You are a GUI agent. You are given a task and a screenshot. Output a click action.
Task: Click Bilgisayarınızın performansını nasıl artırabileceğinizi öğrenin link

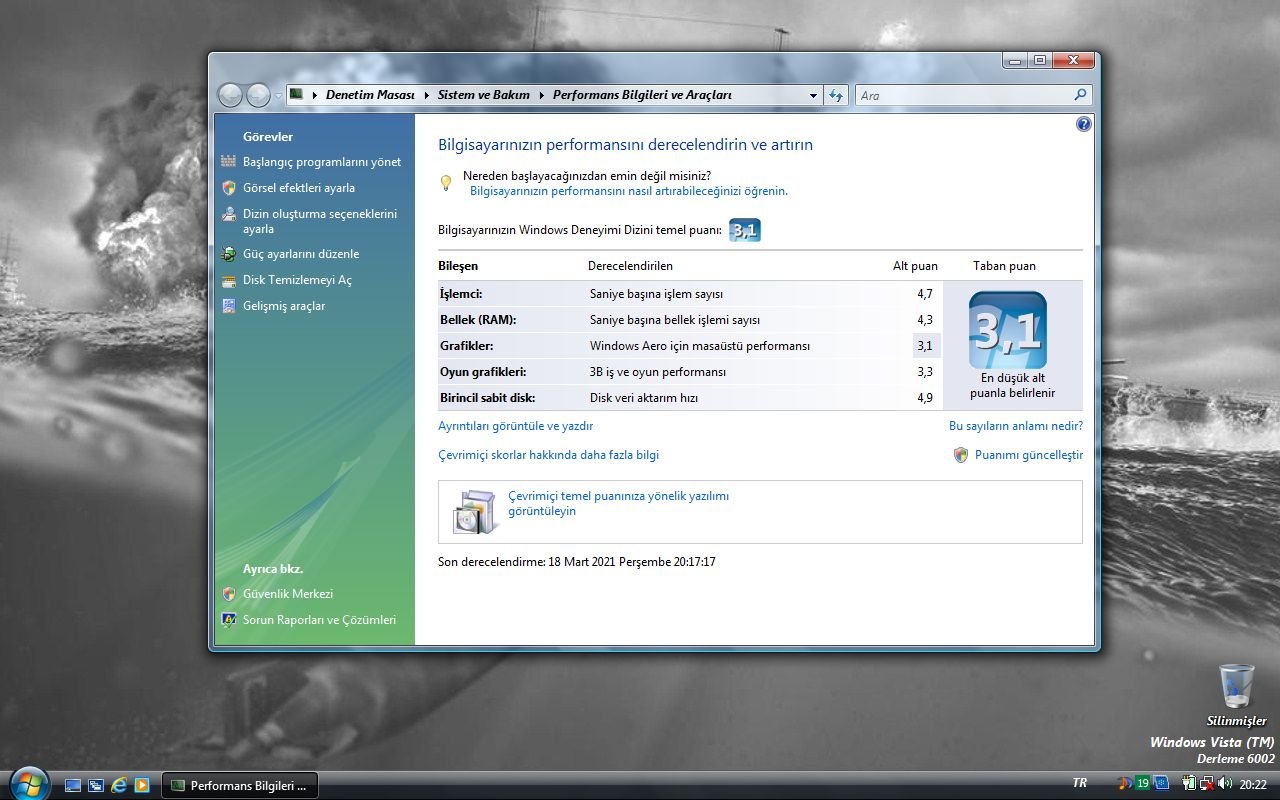[629, 191]
